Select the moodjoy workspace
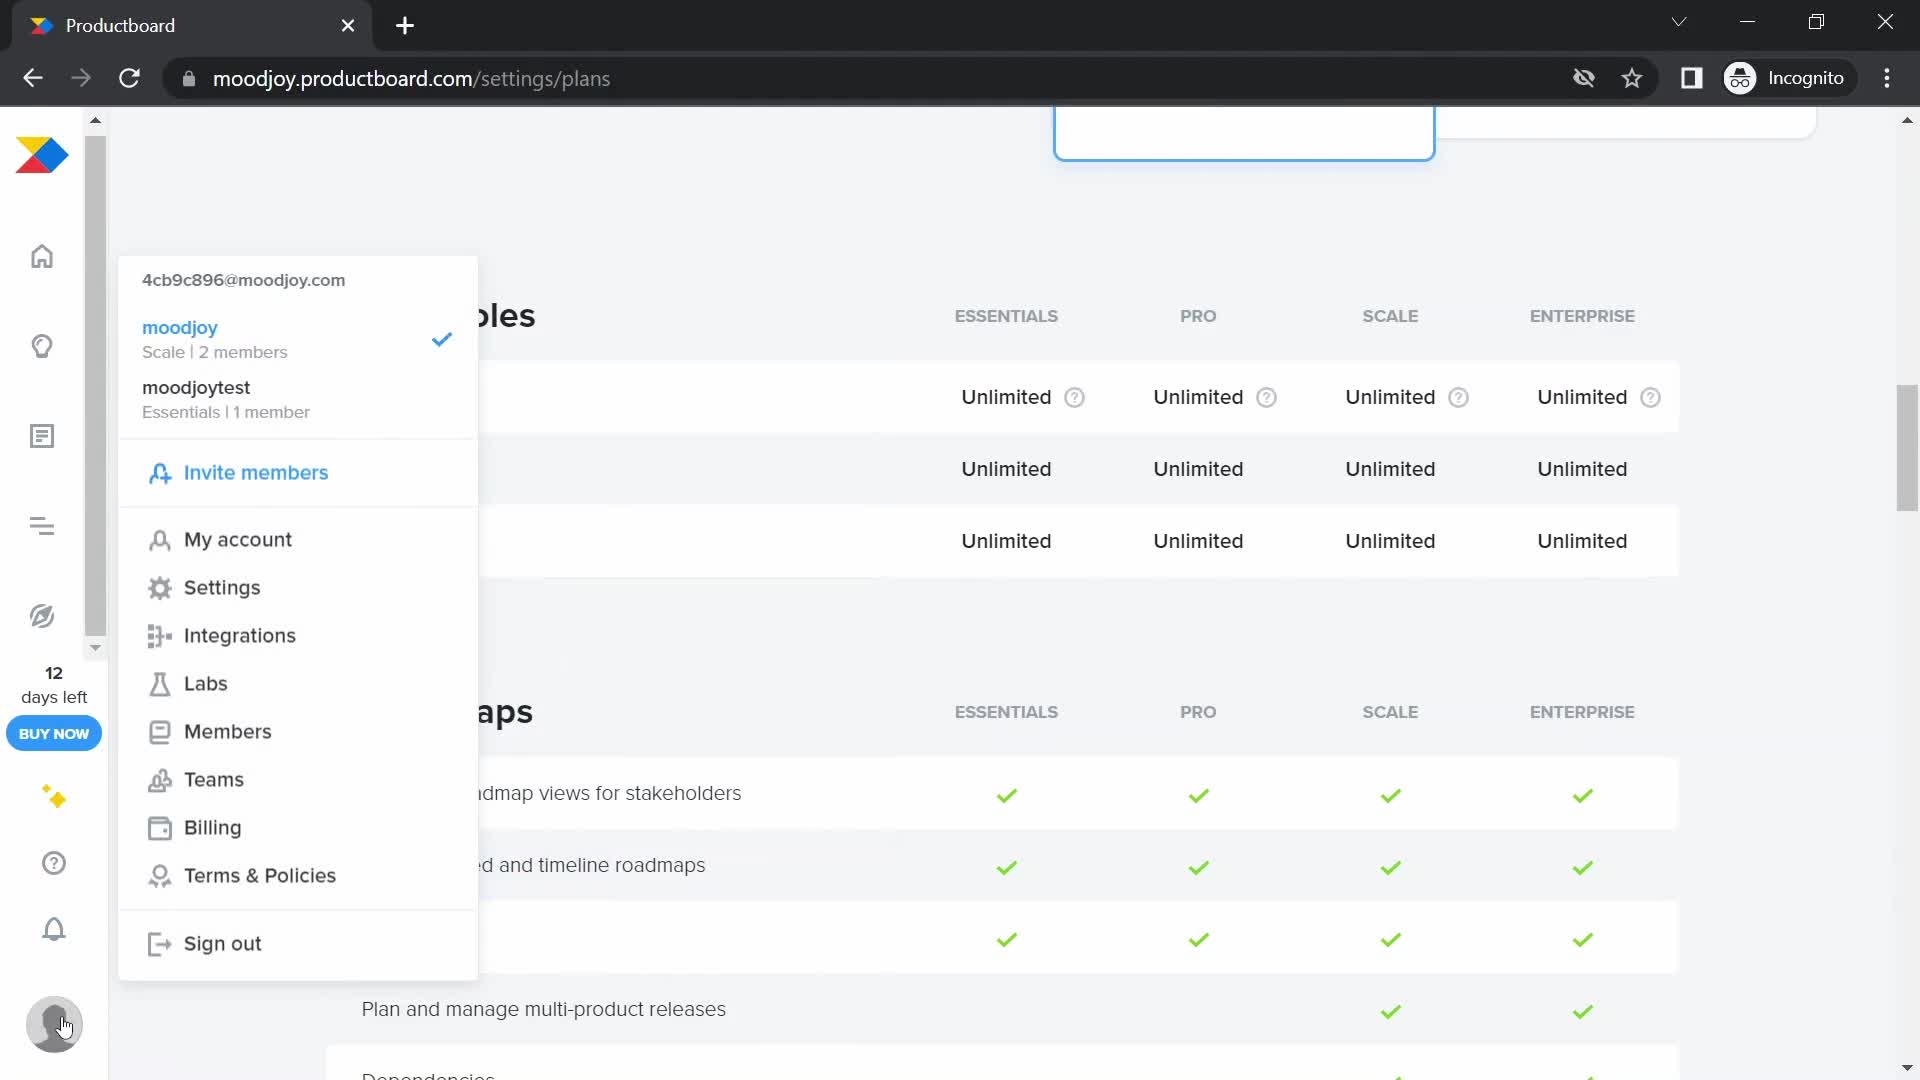 (x=297, y=339)
